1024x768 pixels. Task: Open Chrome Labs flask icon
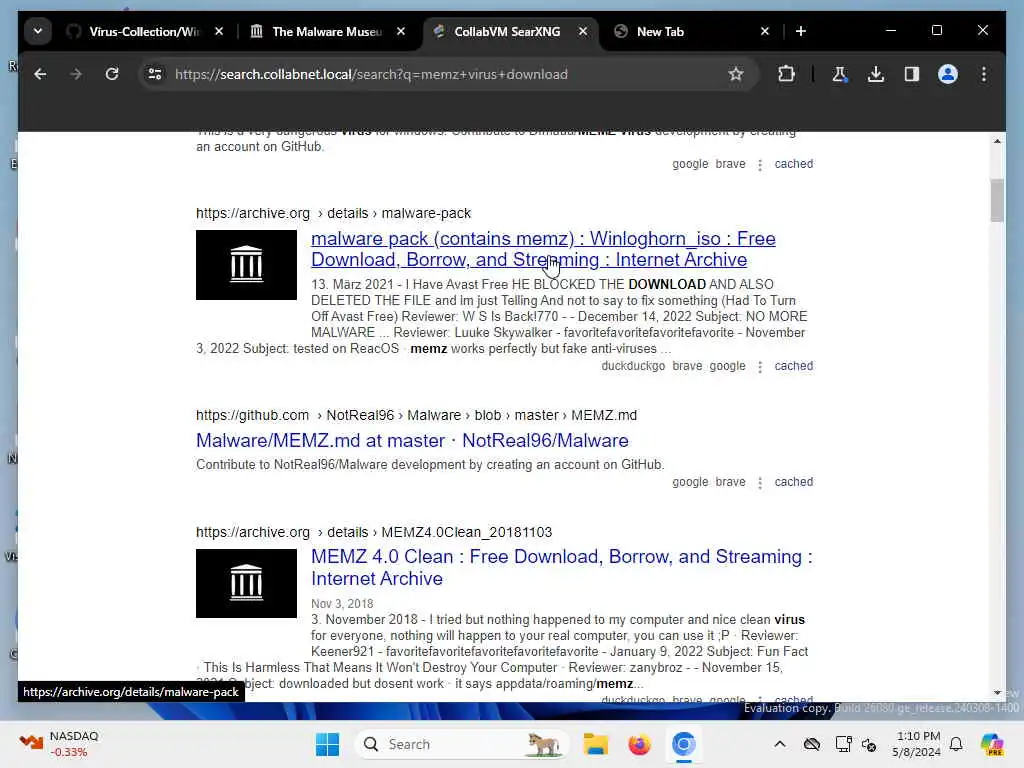pos(840,74)
